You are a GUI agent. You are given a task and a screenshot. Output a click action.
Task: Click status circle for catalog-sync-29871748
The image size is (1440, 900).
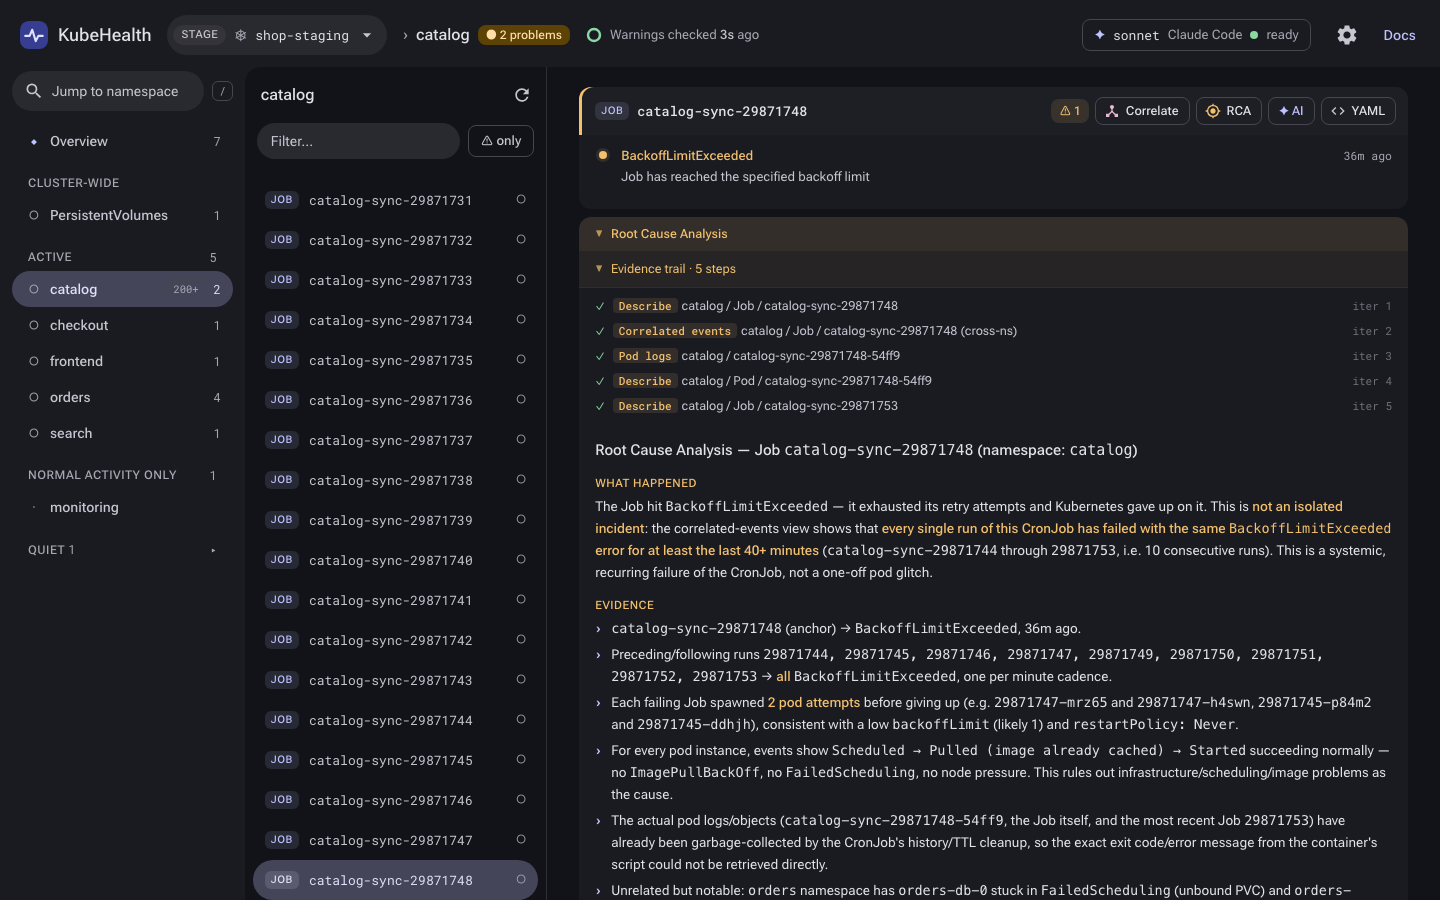pyautogui.click(x=521, y=880)
